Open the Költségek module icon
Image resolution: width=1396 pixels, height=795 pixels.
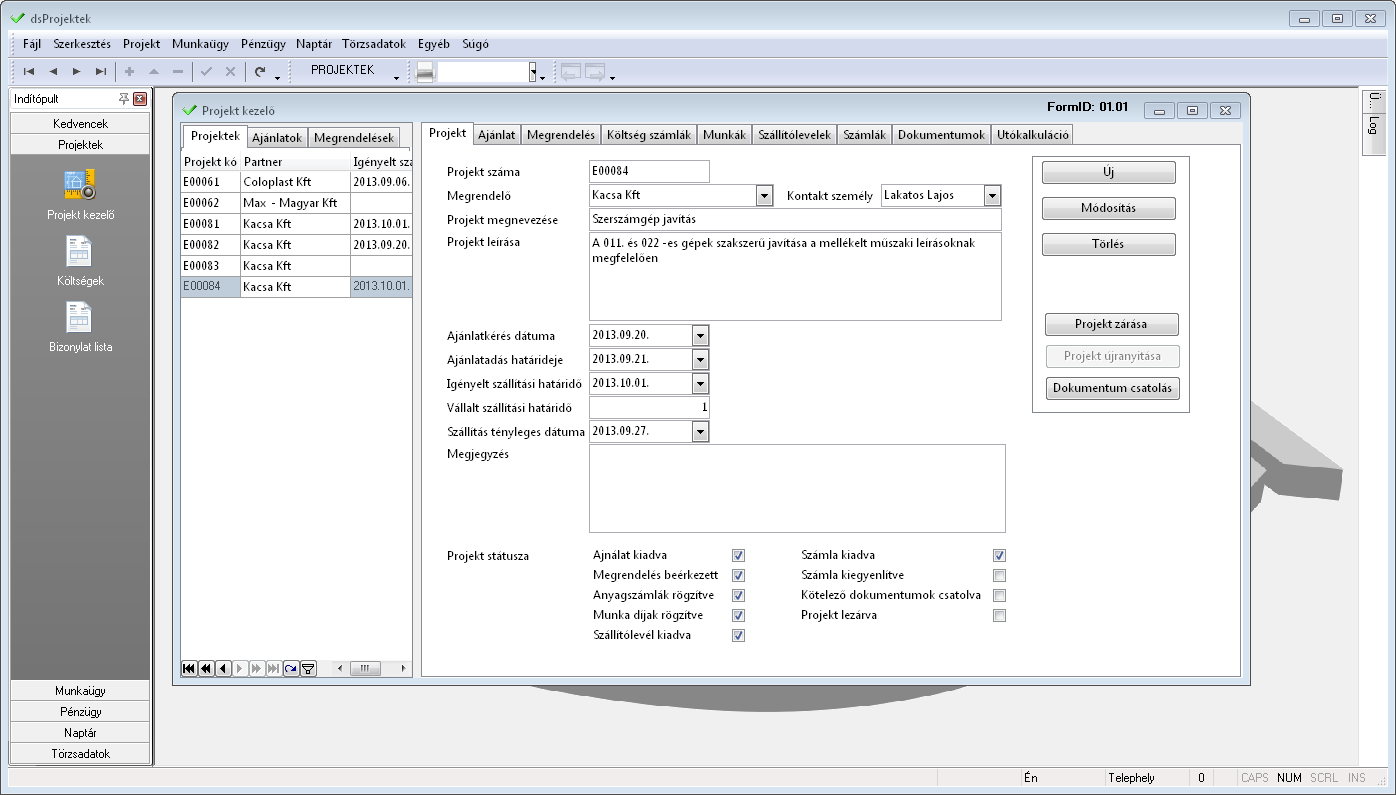pos(79,261)
